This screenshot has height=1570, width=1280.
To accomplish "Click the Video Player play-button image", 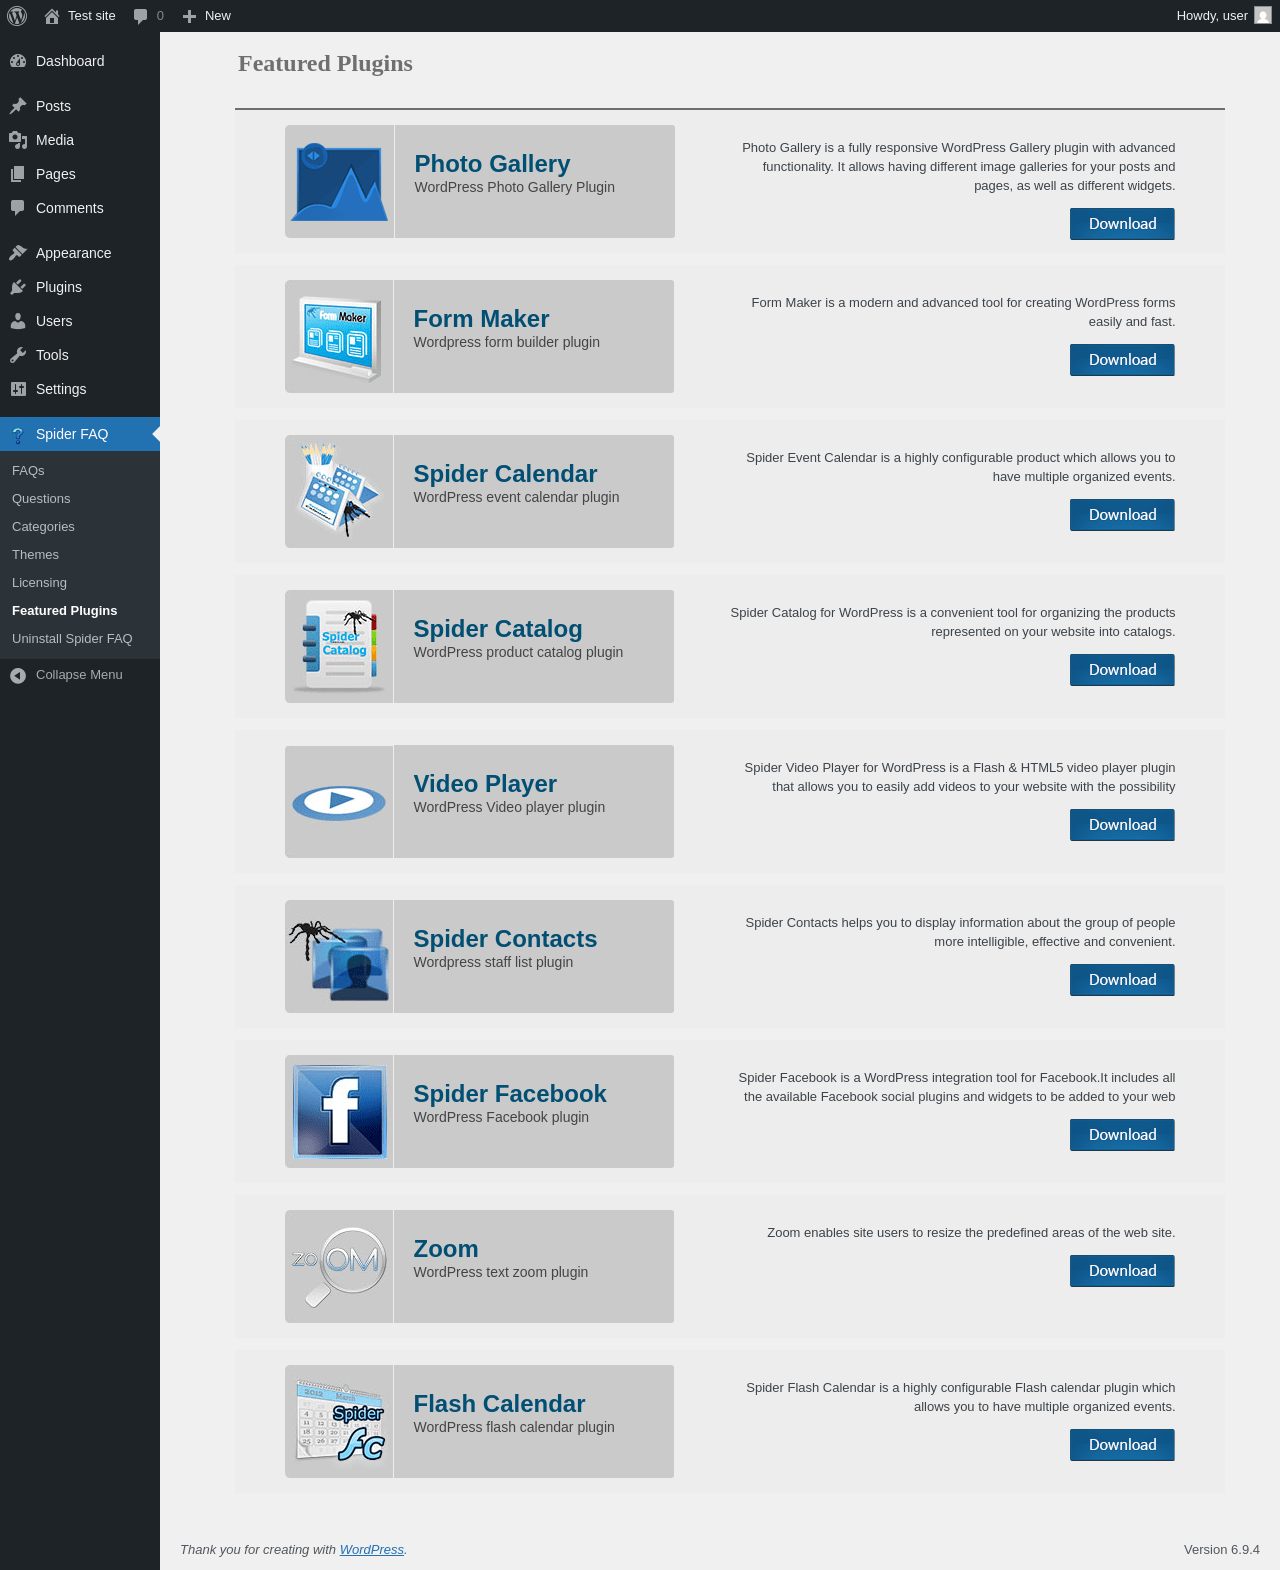I will tap(339, 801).
